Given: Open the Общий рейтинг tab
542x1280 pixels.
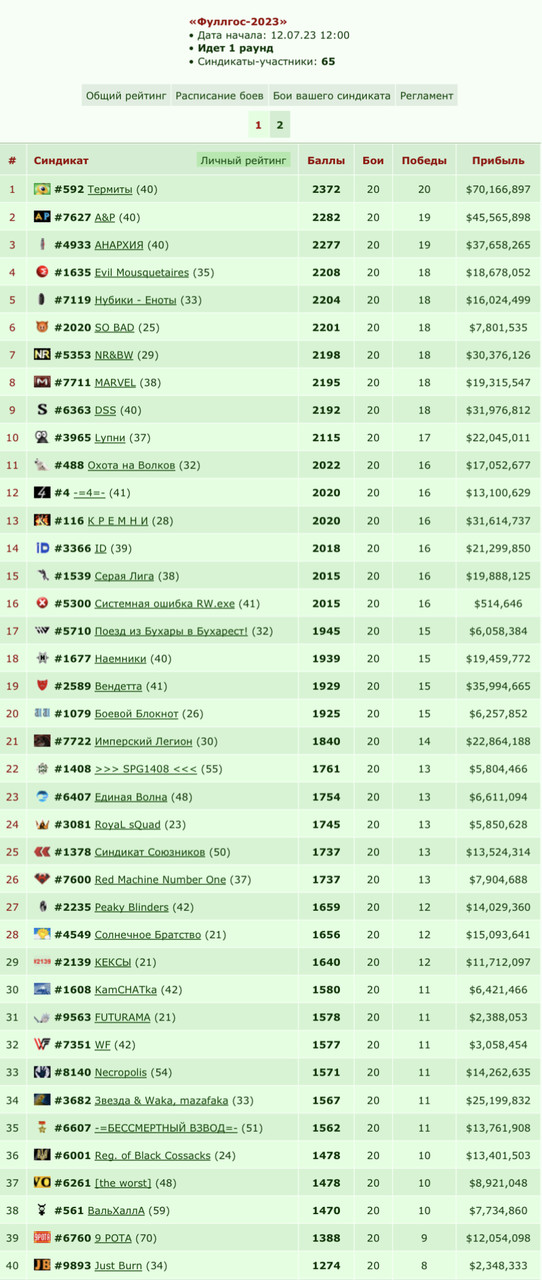Looking at the screenshot, I should (x=126, y=96).
